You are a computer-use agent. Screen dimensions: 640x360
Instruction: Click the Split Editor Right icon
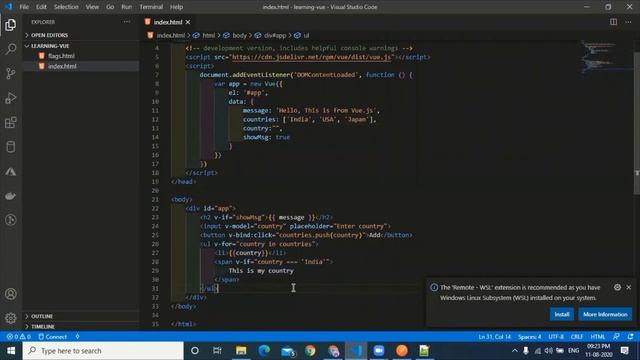coord(613,22)
